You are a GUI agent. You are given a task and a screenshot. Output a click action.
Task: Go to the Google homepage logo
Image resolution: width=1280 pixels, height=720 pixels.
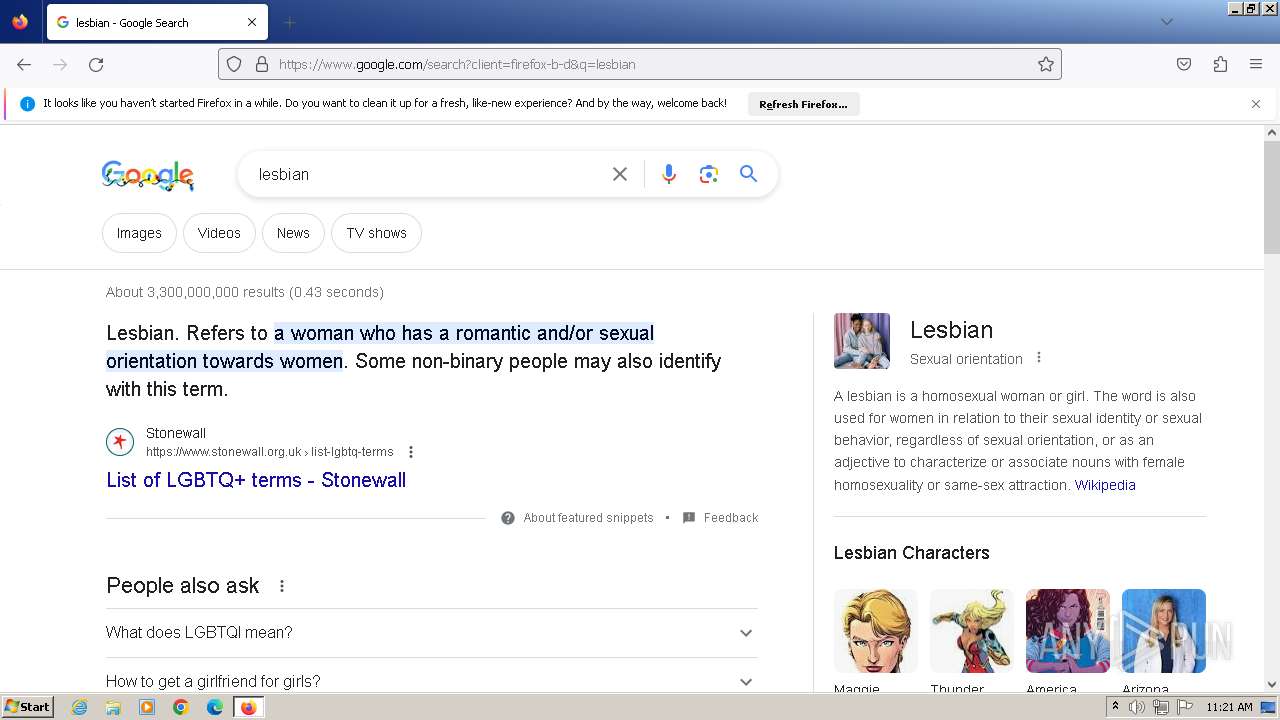(148, 175)
